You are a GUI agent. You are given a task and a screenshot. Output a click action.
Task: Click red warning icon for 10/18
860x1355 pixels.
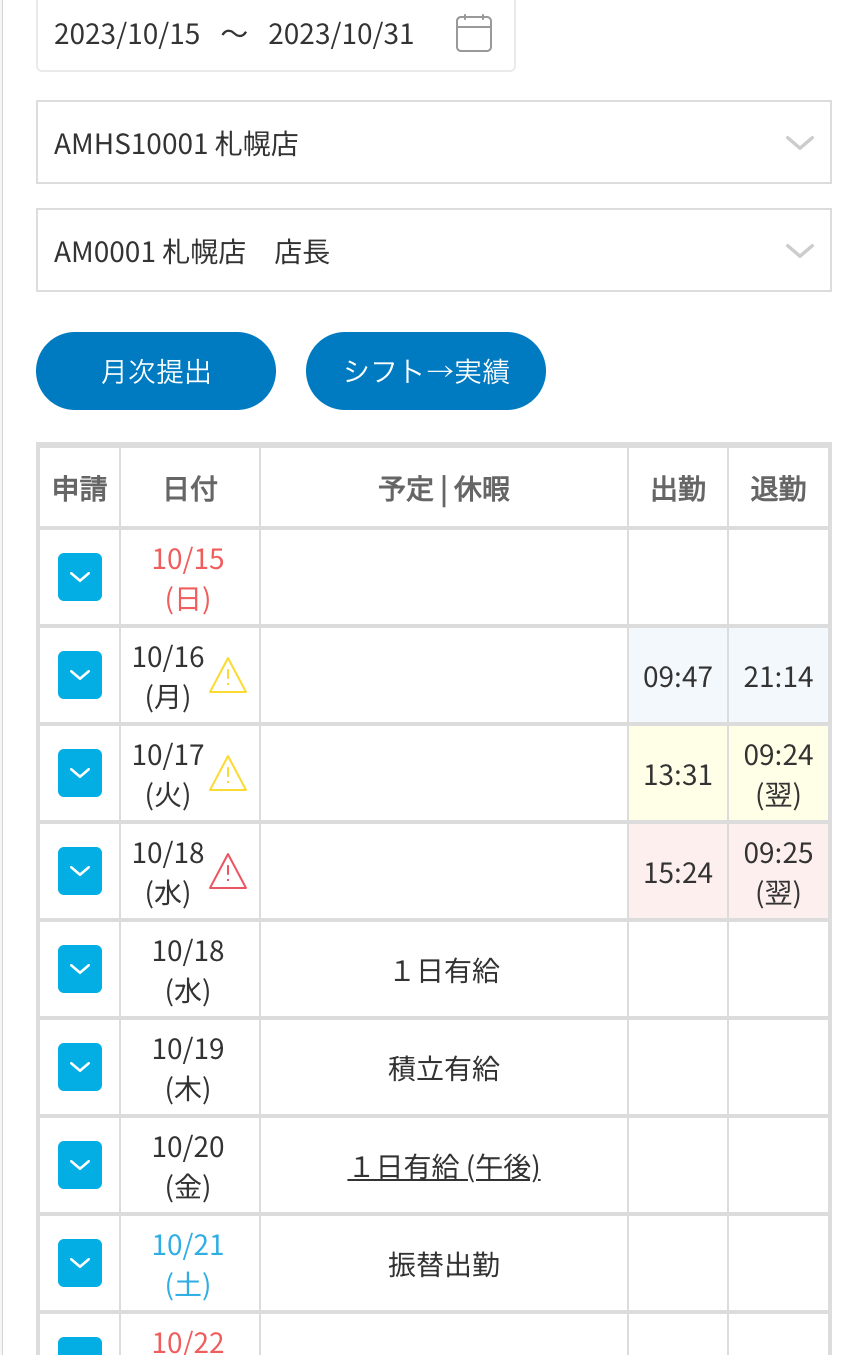[x=228, y=872]
